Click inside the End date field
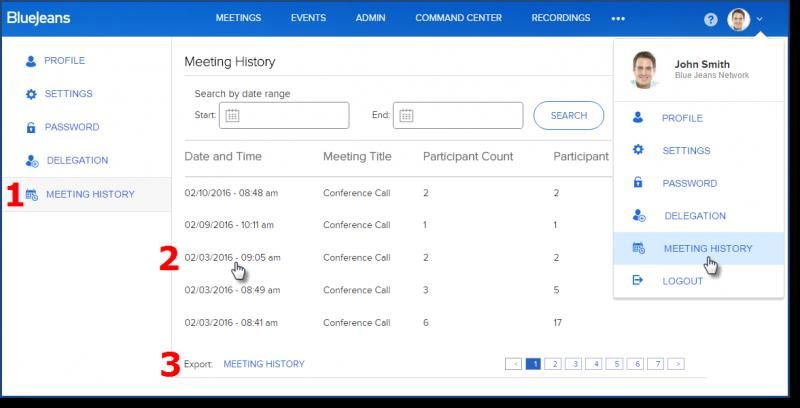Screen dimensions: 800x408 click(458, 115)
